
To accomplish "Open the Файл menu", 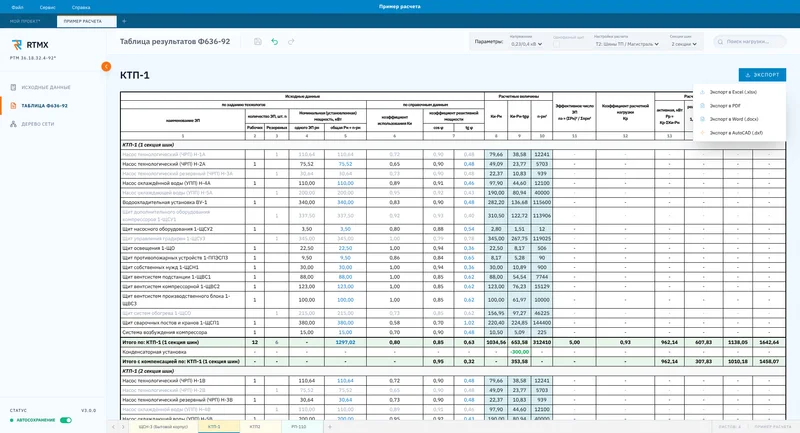I will pos(17,7).
